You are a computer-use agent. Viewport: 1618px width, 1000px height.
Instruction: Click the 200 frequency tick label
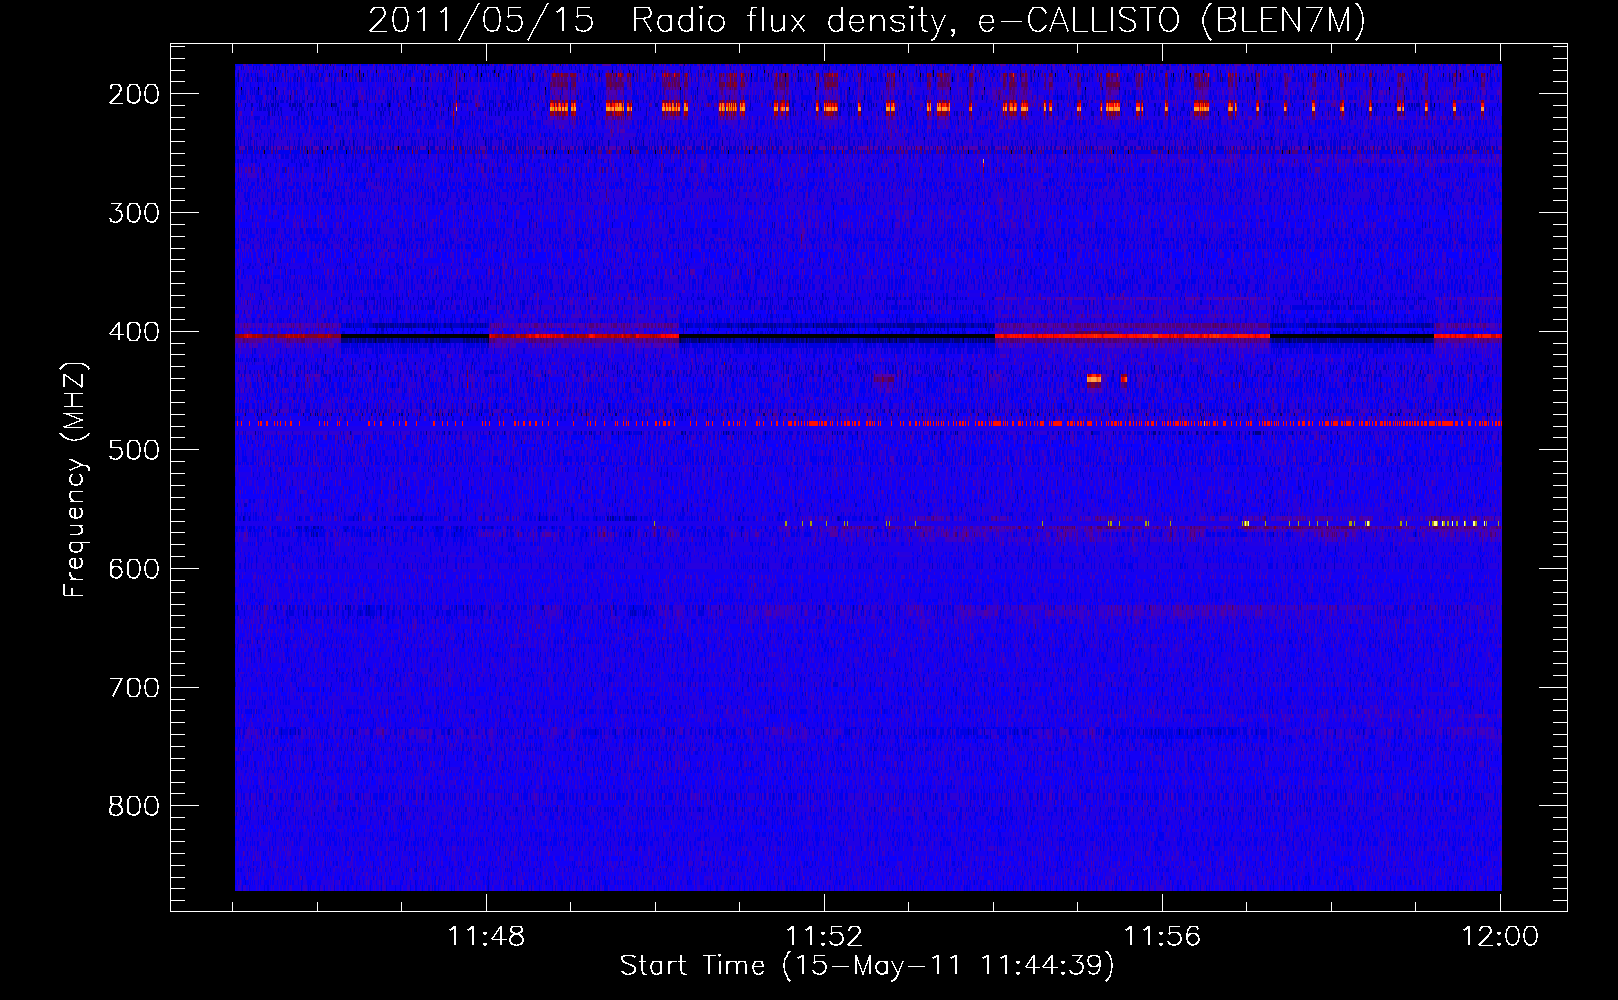(134, 94)
